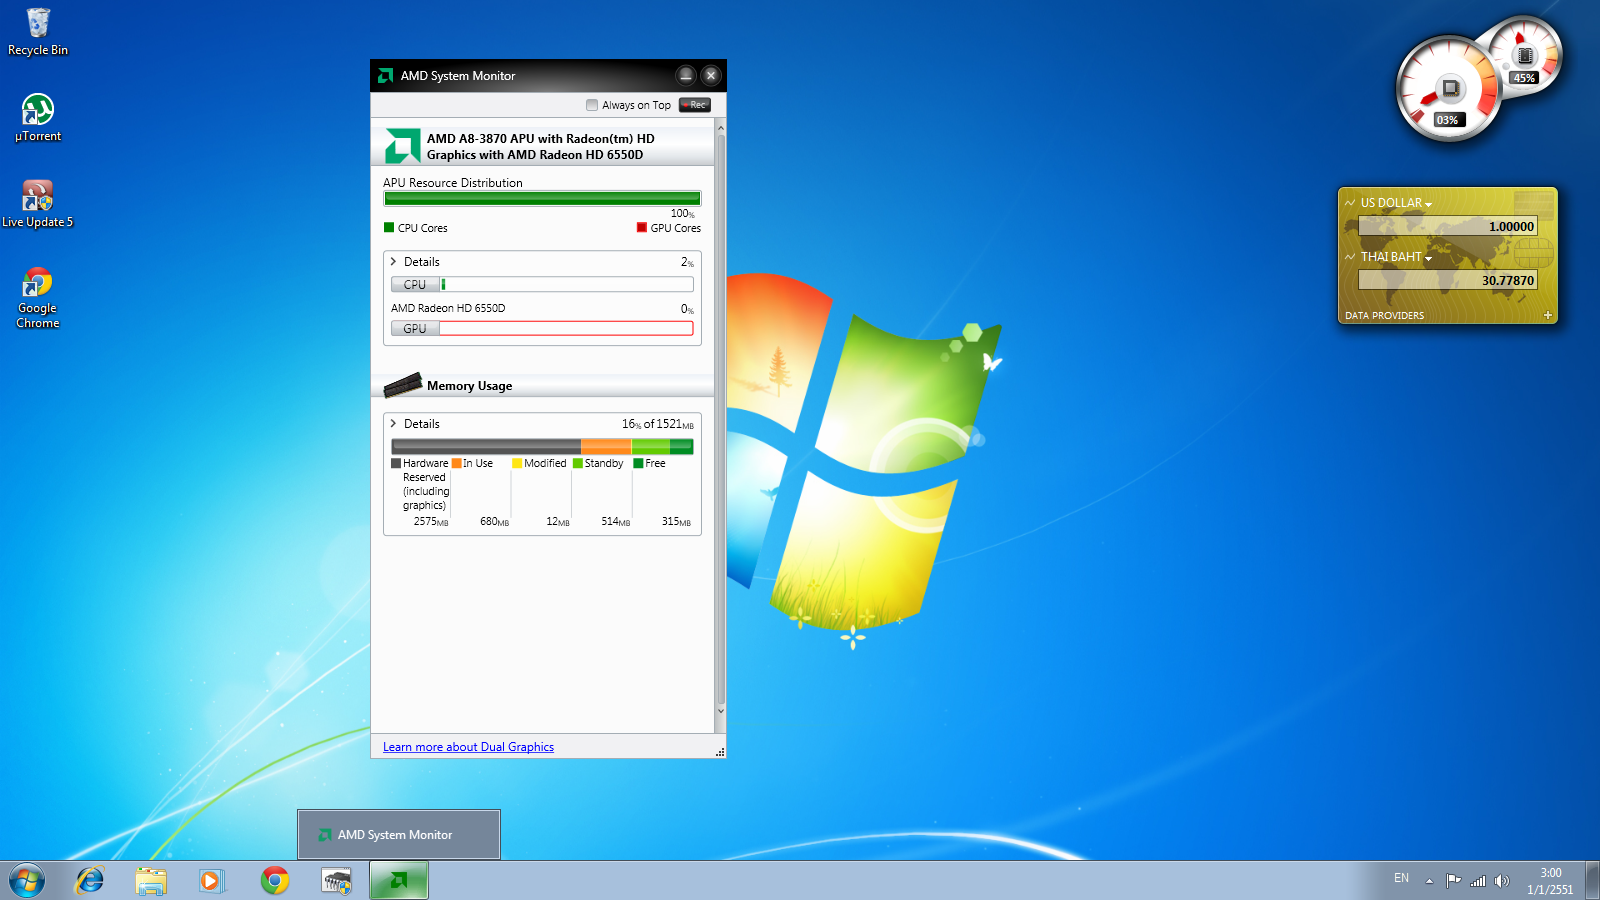Click the 'Memory Usage' section heading

[x=469, y=386]
